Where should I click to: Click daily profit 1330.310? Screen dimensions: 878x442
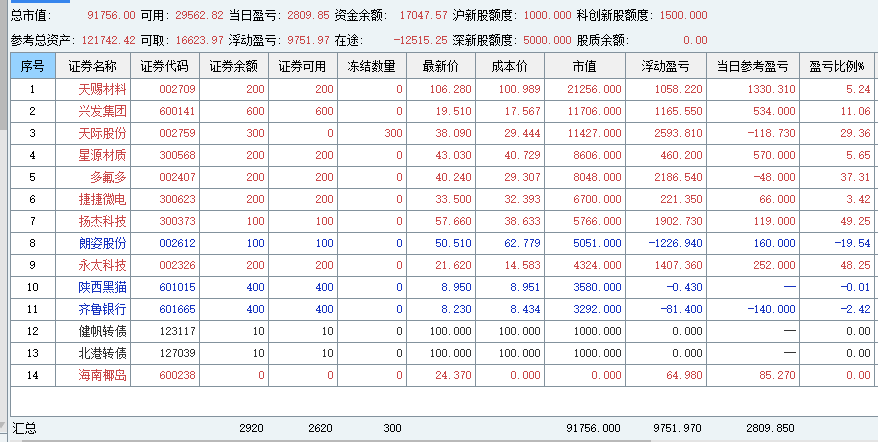point(771,89)
